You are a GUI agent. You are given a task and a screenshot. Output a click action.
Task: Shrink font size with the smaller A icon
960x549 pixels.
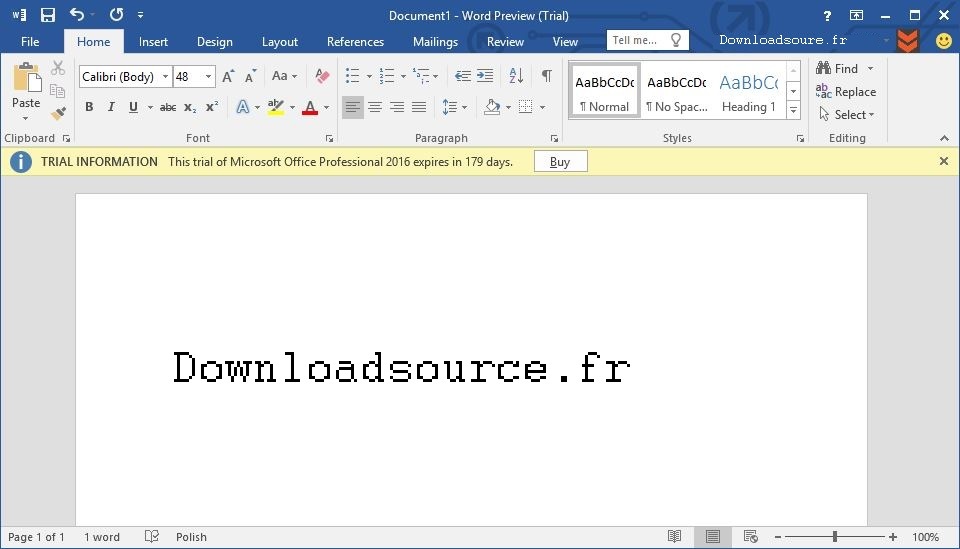point(250,77)
